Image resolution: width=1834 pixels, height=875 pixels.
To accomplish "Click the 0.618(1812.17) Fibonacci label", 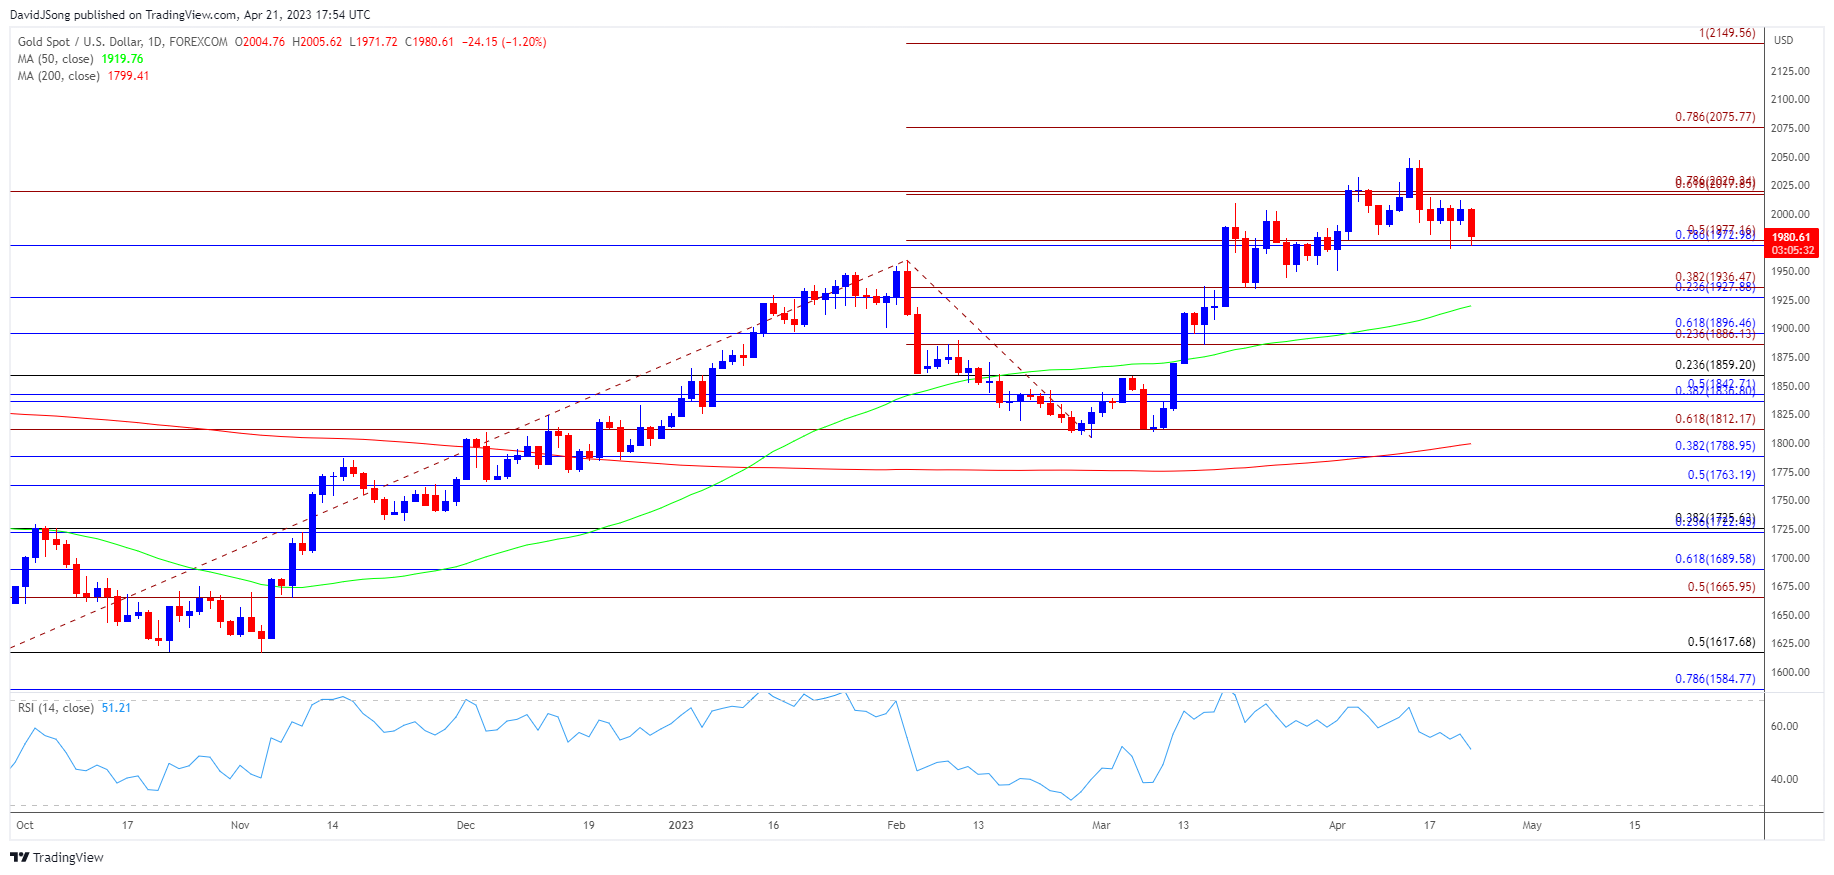I will (1715, 419).
